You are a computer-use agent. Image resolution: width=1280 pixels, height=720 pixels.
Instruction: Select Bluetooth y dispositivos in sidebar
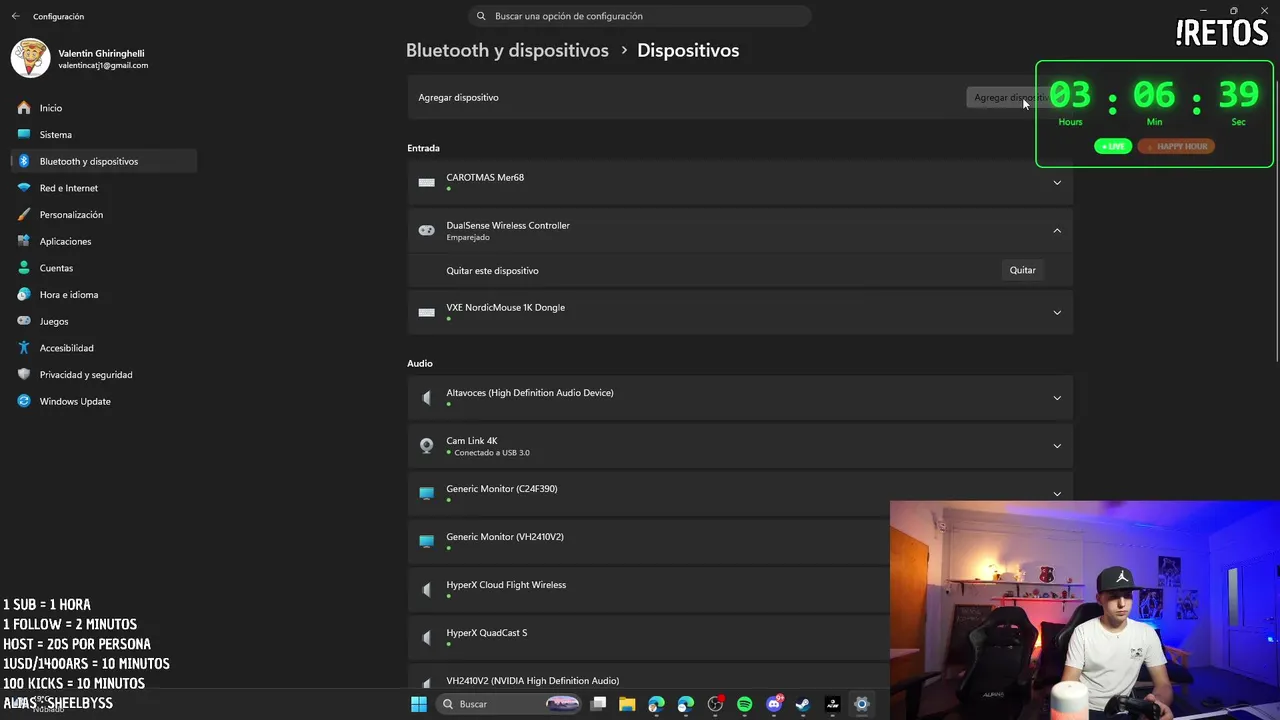[x=104, y=161]
